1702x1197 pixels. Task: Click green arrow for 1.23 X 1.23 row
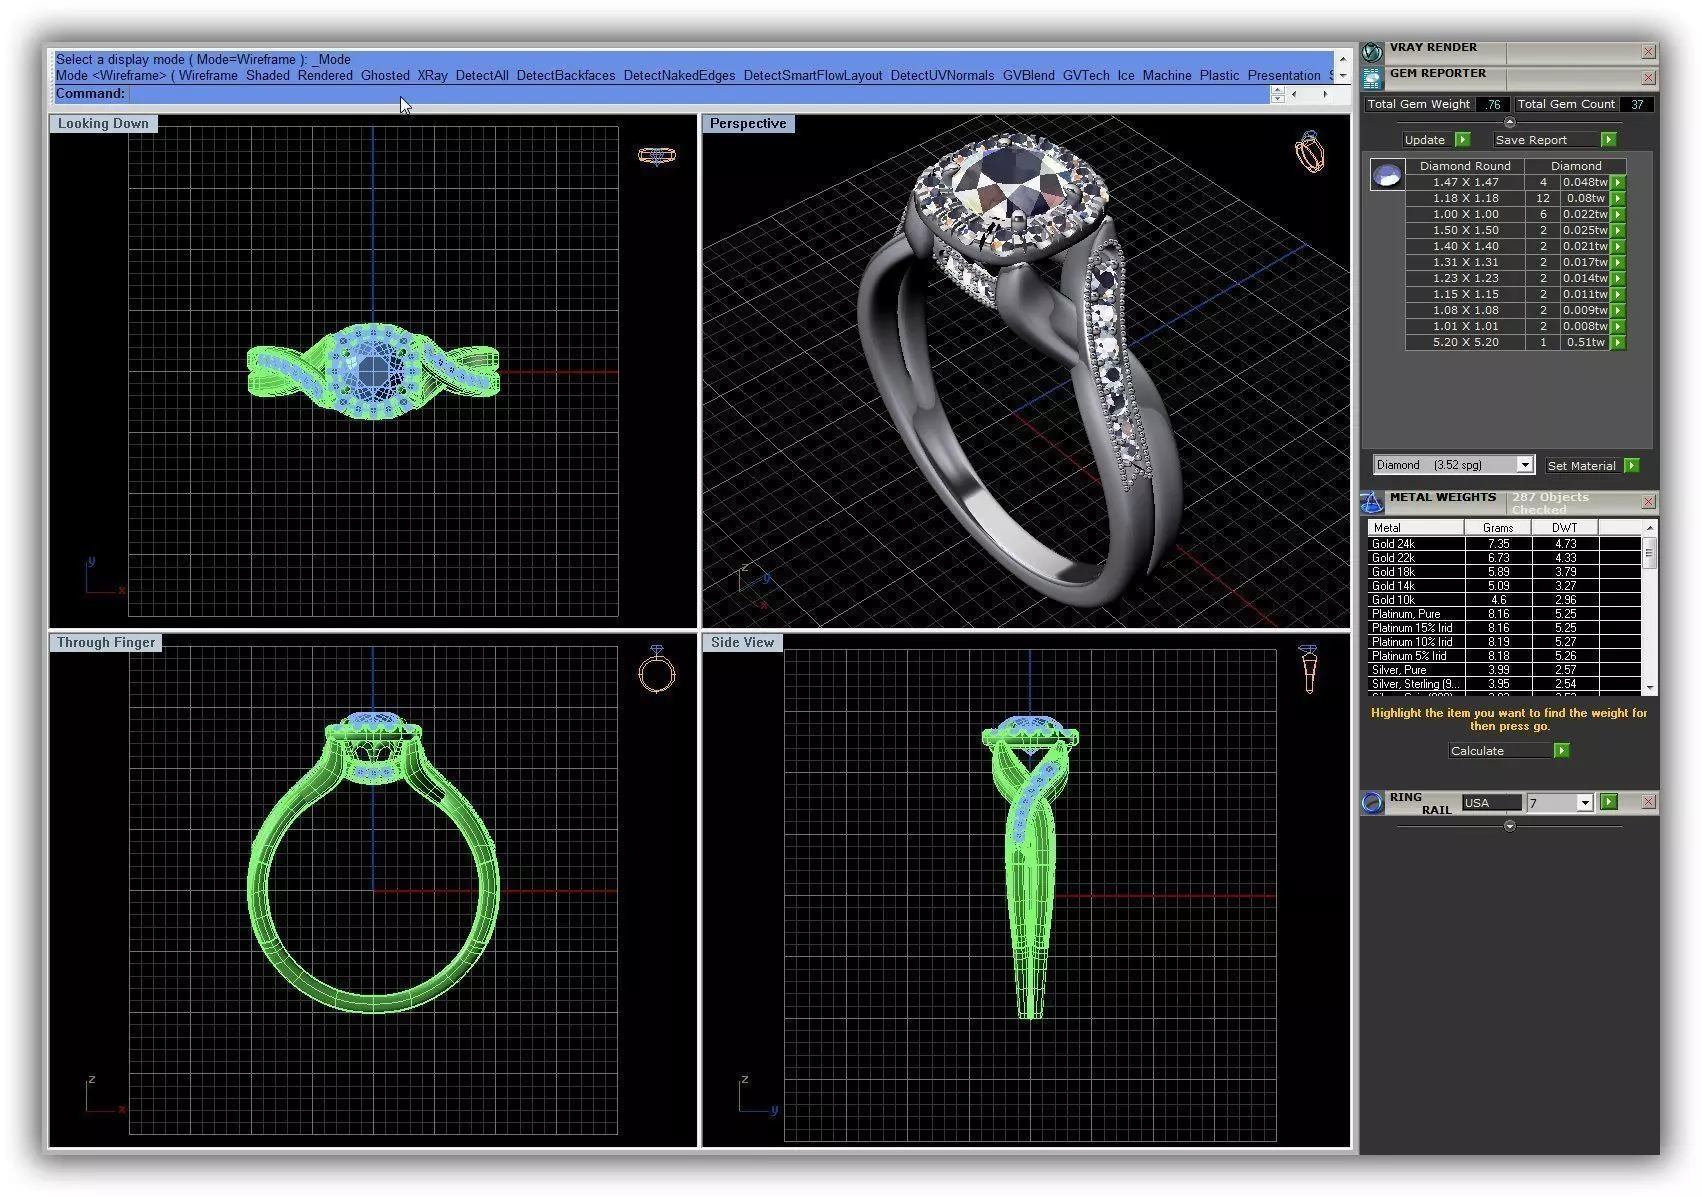[1618, 279]
